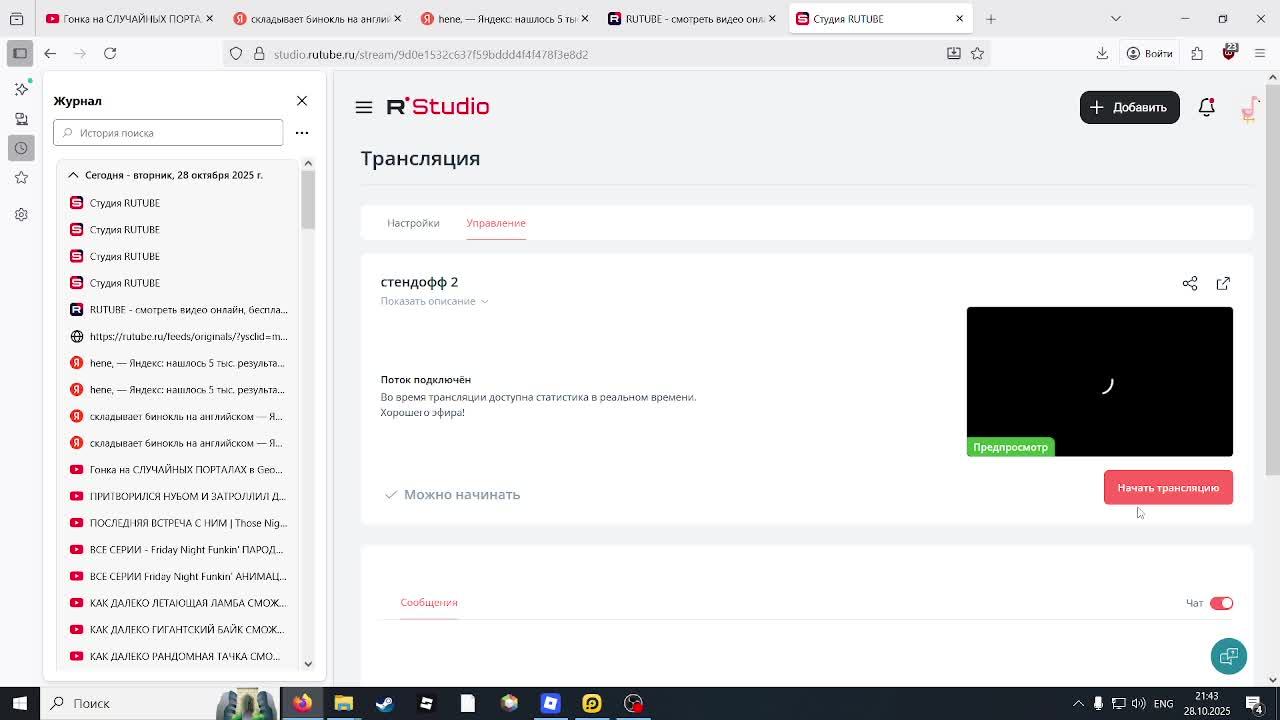The image size is (1280, 720).
Task: Switch to the hene, — Яндекс browser tab
Action: pos(504,19)
